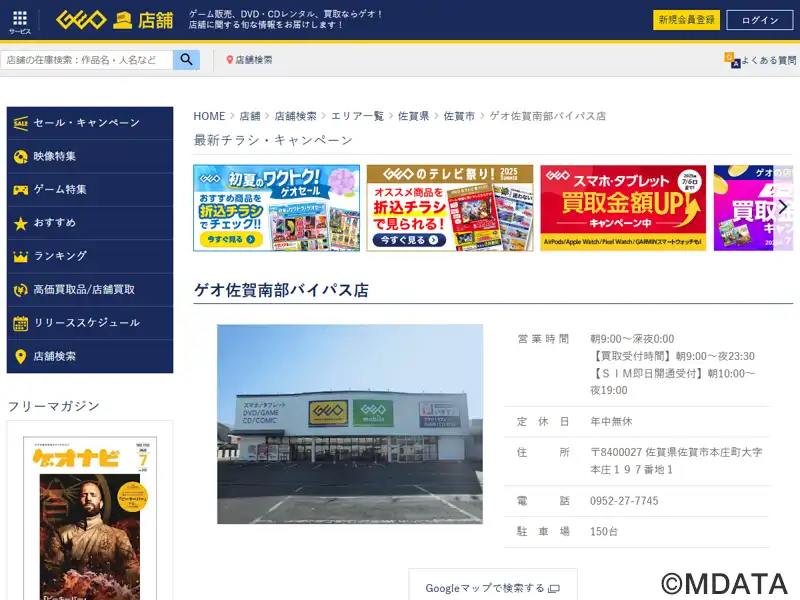800x600 pixels.
Task: Open the ゲオナビ magazine cover
Action: click(90, 518)
